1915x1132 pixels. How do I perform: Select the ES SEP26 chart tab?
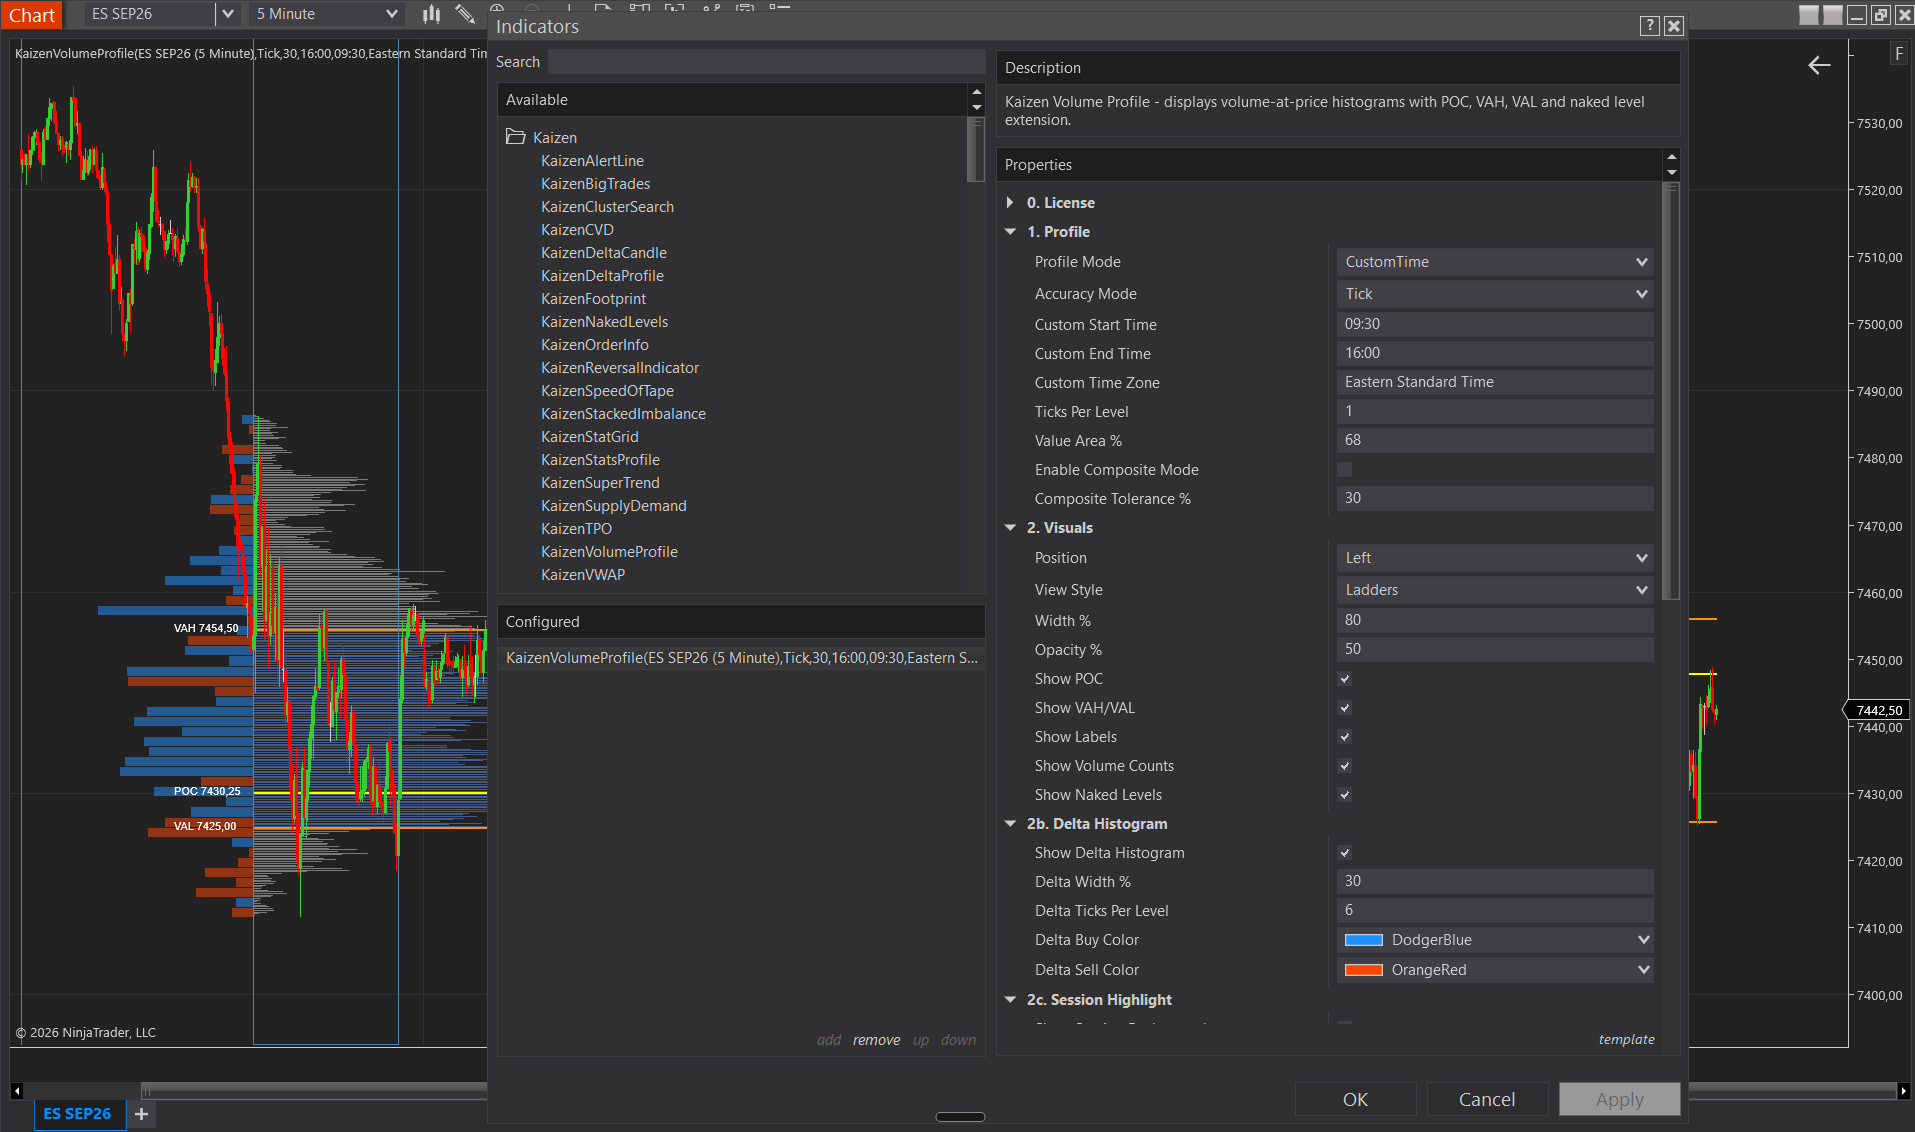[x=78, y=1114]
